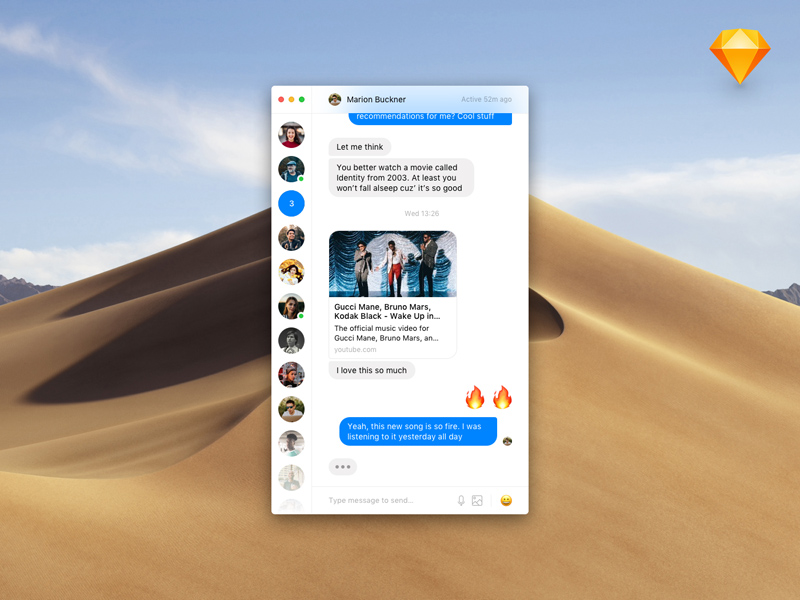Viewport: 800px width, 600px height.
Task: Select the microphone icon to record audio
Action: tap(461, 499)
